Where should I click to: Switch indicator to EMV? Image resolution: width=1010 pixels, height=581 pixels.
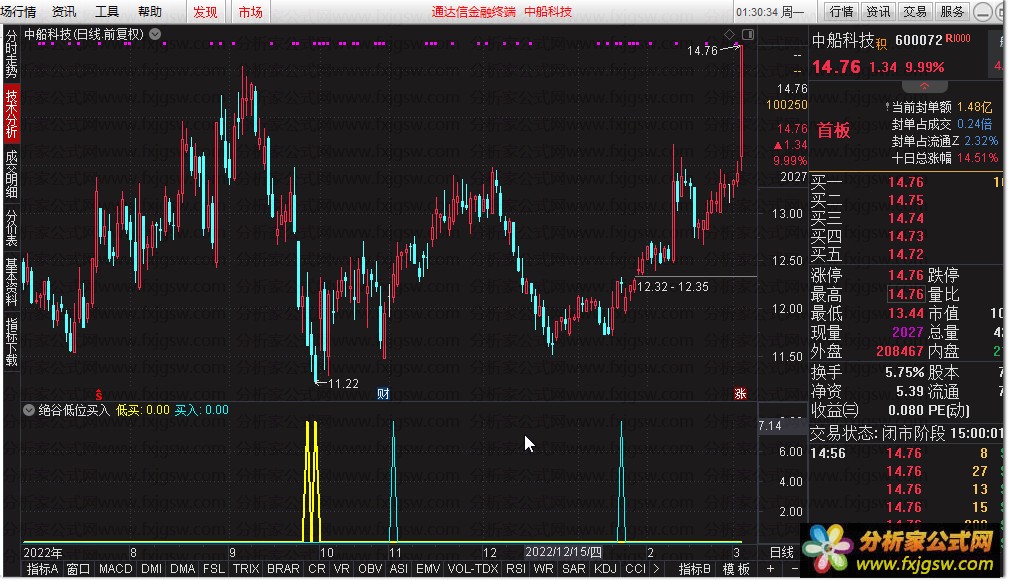coord(428,569)
